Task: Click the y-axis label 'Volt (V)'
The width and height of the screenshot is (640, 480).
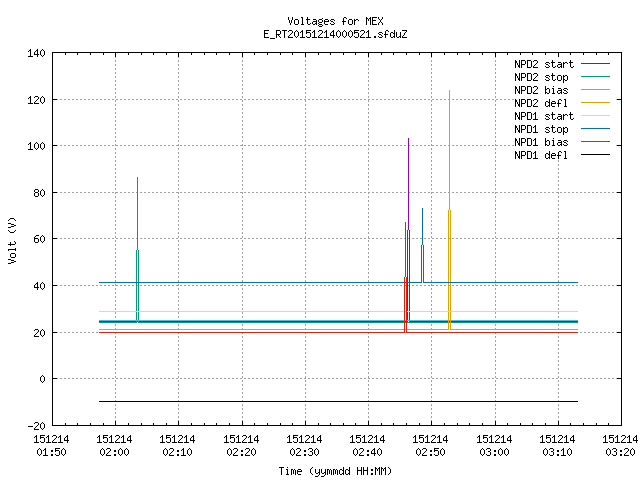Action: [x=12, y=240]
